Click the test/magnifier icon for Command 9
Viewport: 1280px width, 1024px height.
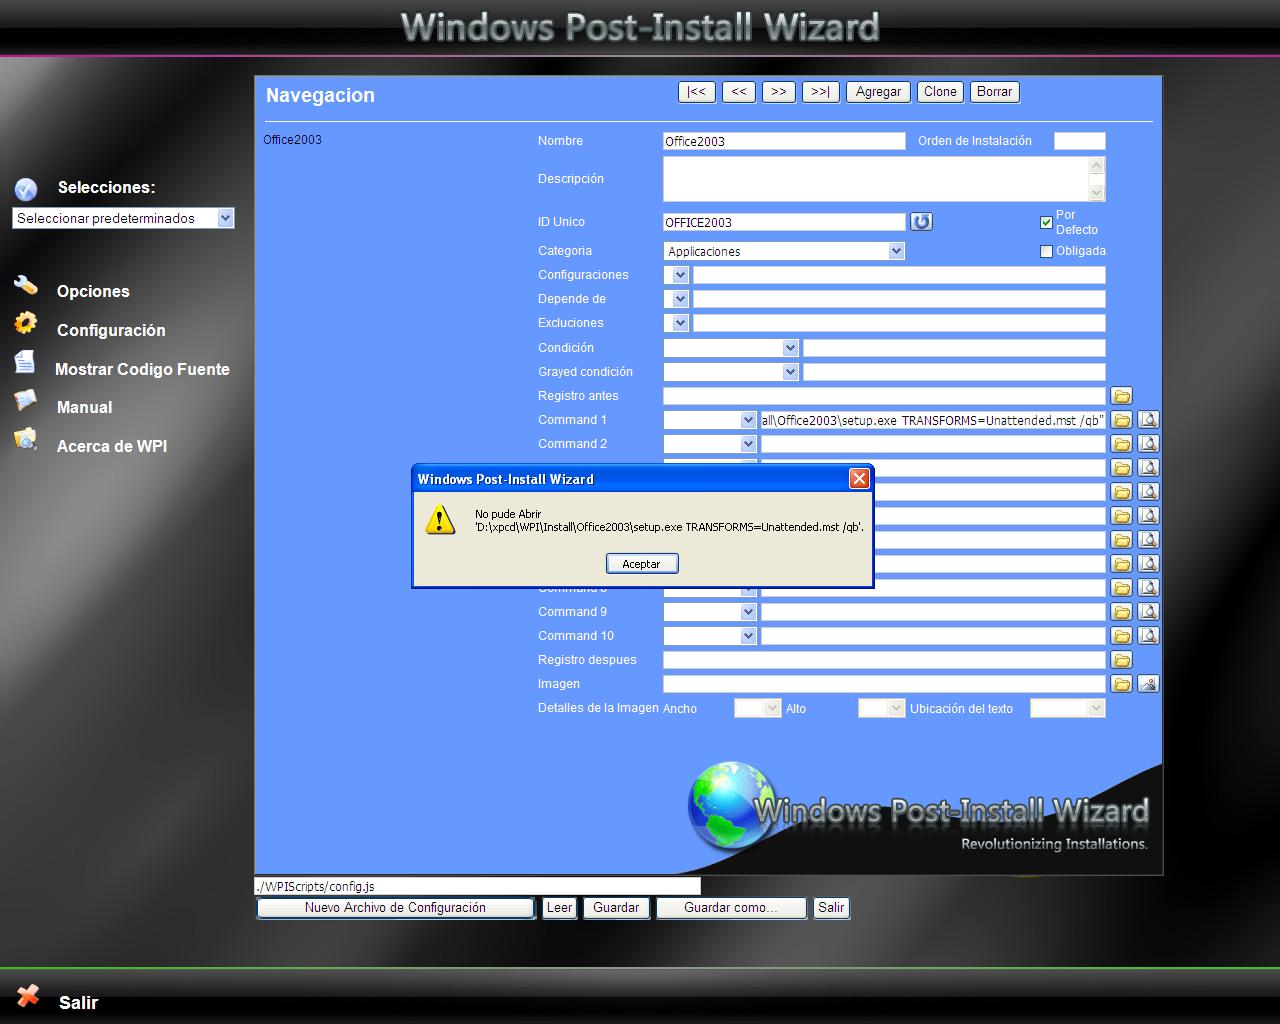tap(1148, 612)
